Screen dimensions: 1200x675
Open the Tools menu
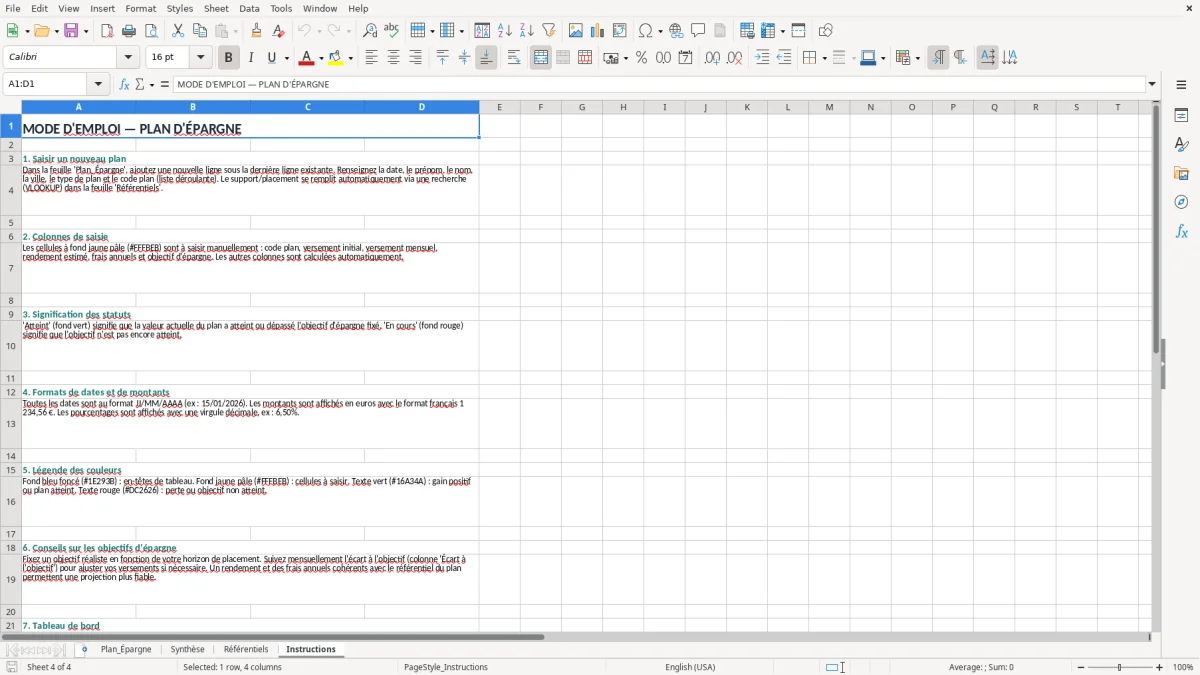pyautogui.click(x=281, y=8)
